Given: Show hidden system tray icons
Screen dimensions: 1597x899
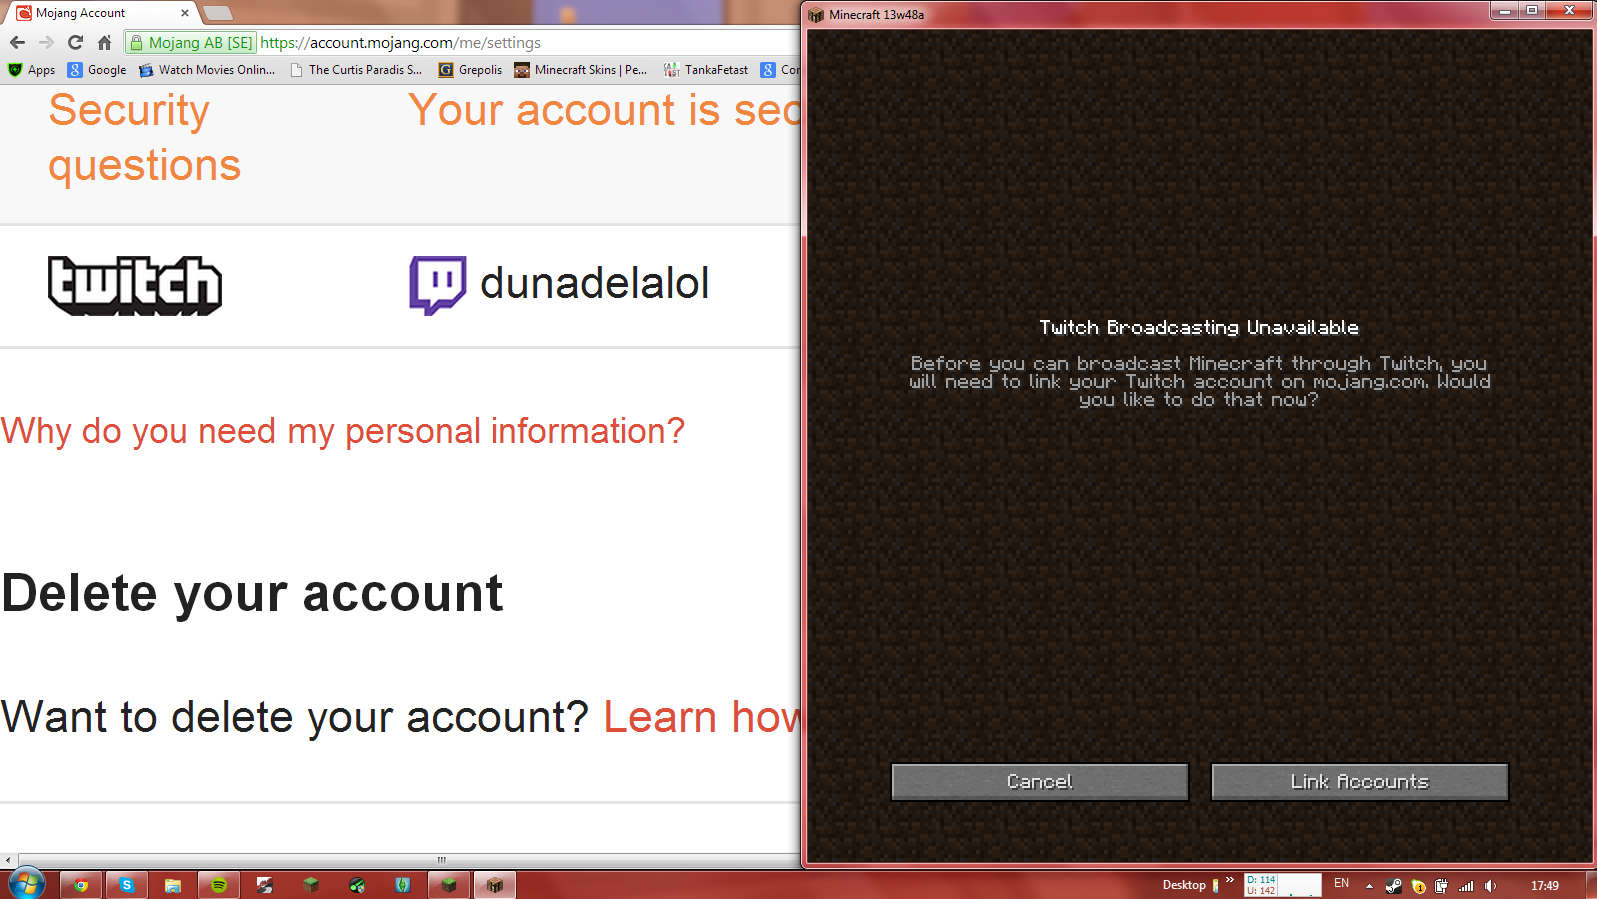Looking at the screenshot, I should [1369, 886].
